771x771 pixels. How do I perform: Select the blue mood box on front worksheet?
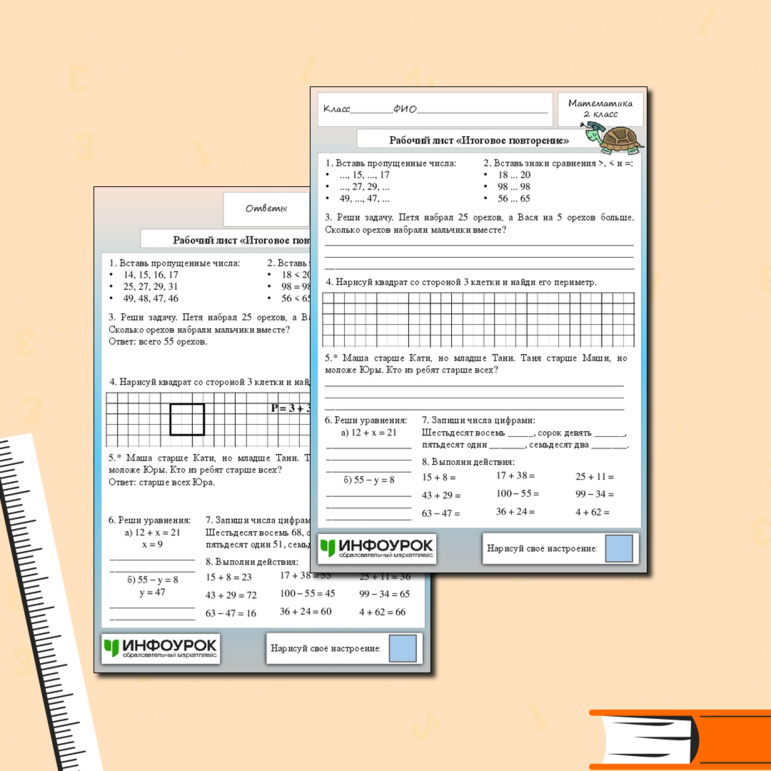point(619,548)
